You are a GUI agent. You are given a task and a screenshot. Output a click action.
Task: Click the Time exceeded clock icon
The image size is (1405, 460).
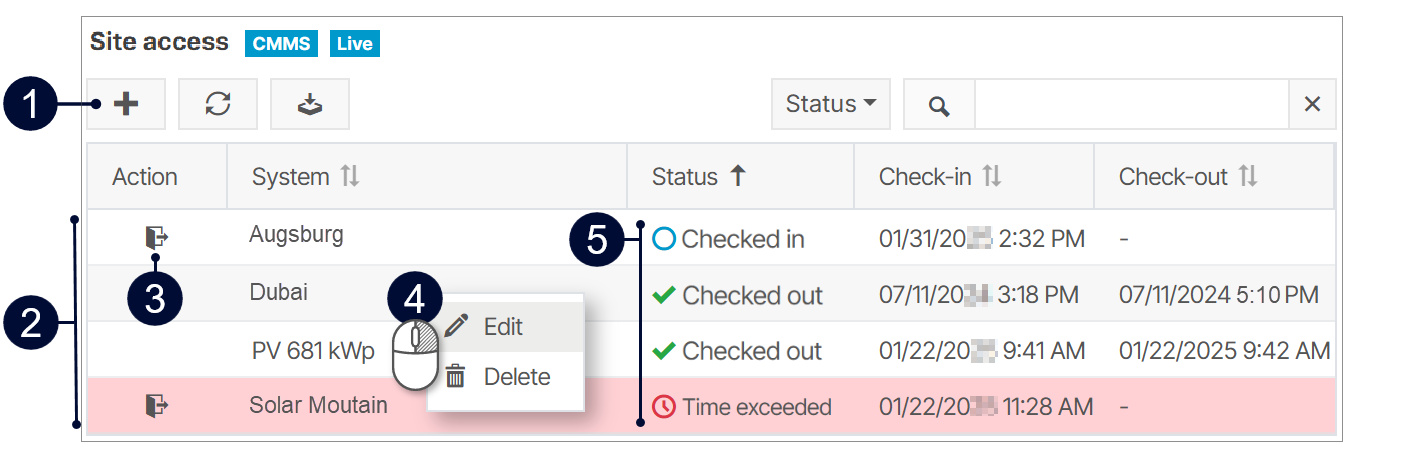coord(664,407)
